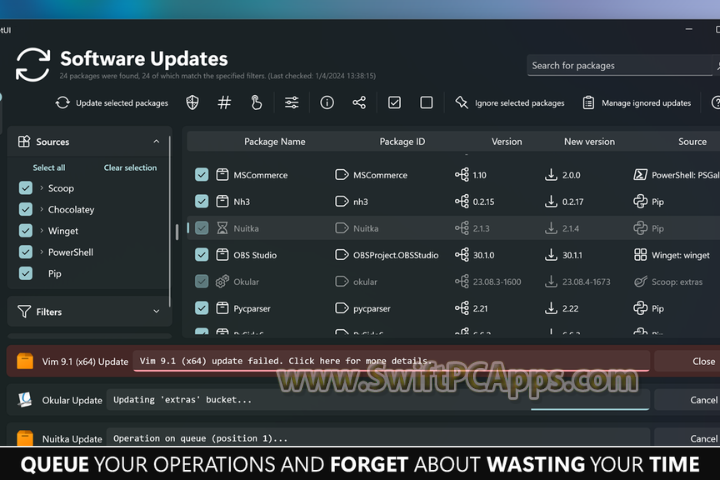Click the OBS Studio package box icon
The width and height of the screenshot is (720, 480).
point(222,254)
